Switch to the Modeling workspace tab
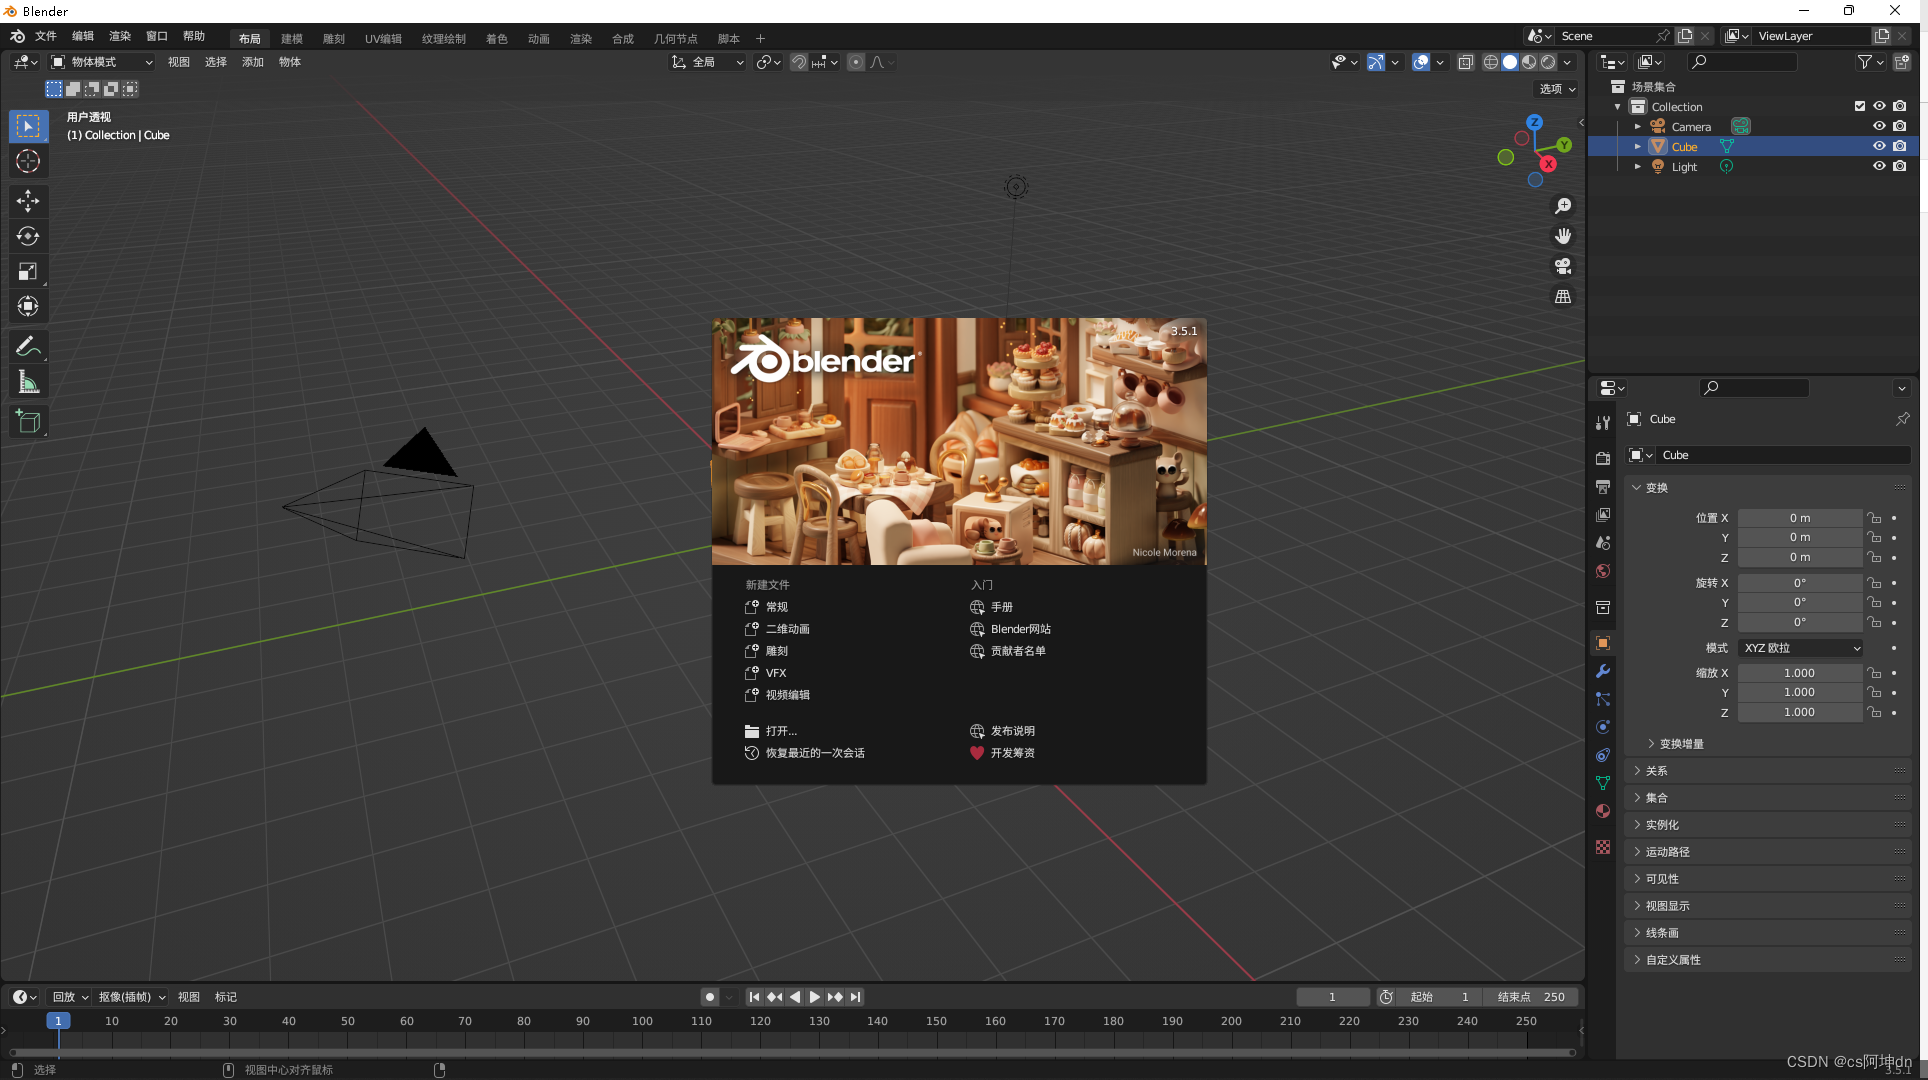Screen dimensions: 1928x1080 point(292,39)
